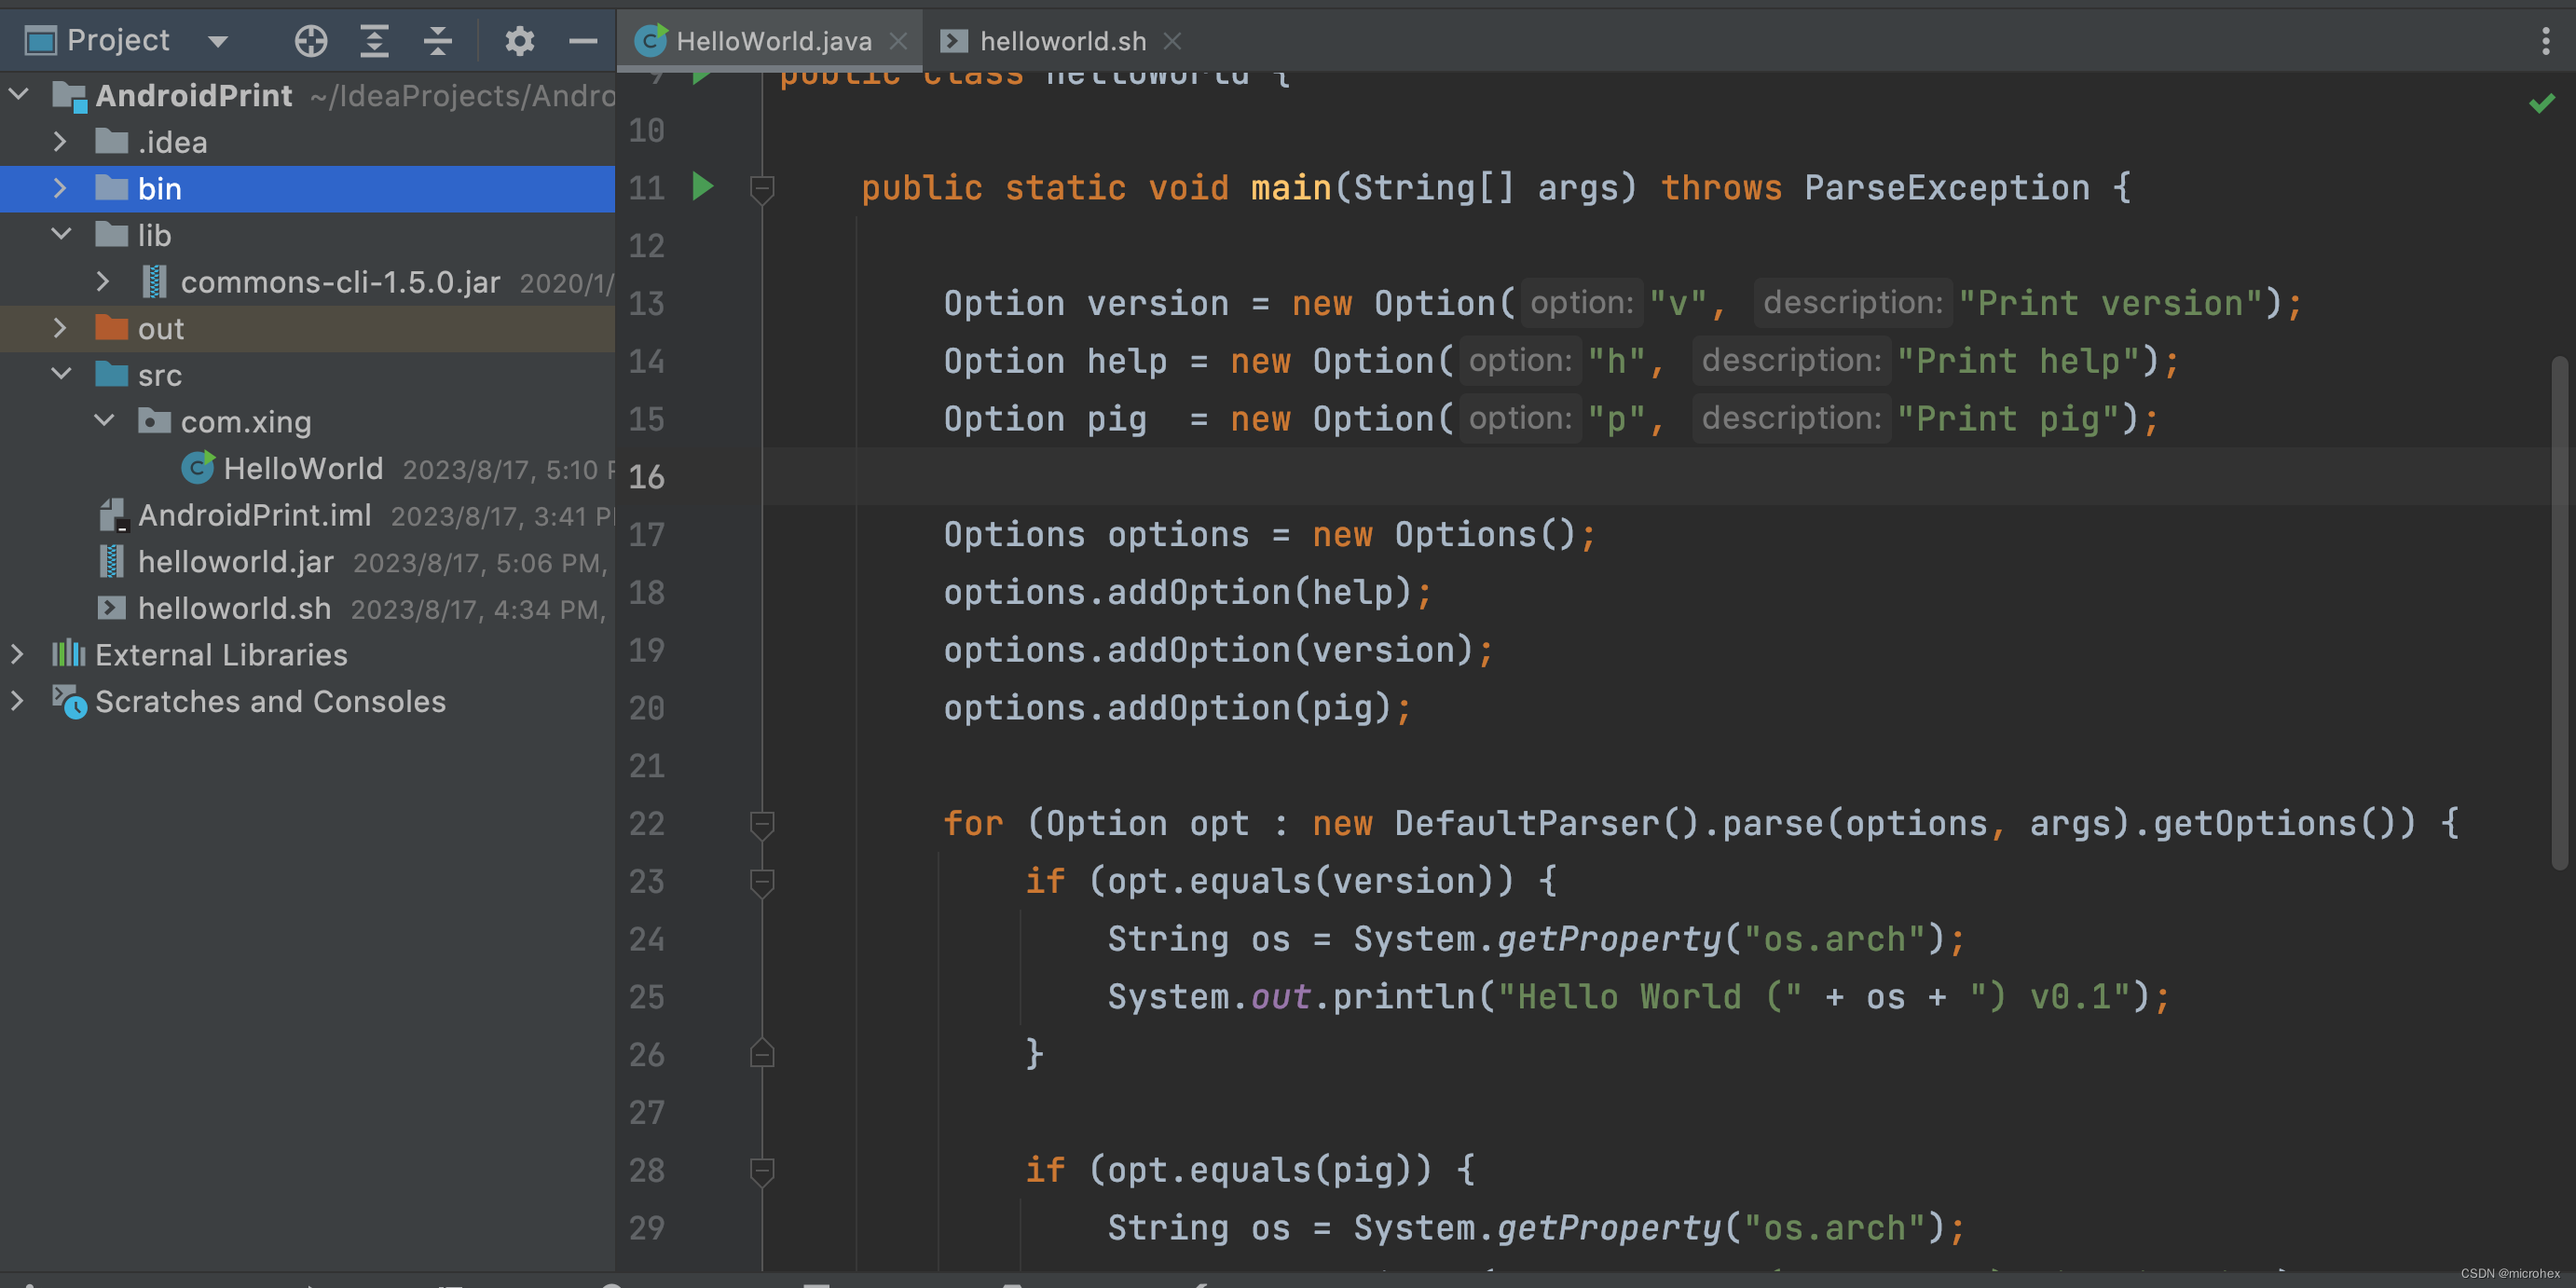Image resolution: width=2576 pixels, height=1288 pixels.
Task: Click the AndroidPrint project root label
Action: [194, 95]
